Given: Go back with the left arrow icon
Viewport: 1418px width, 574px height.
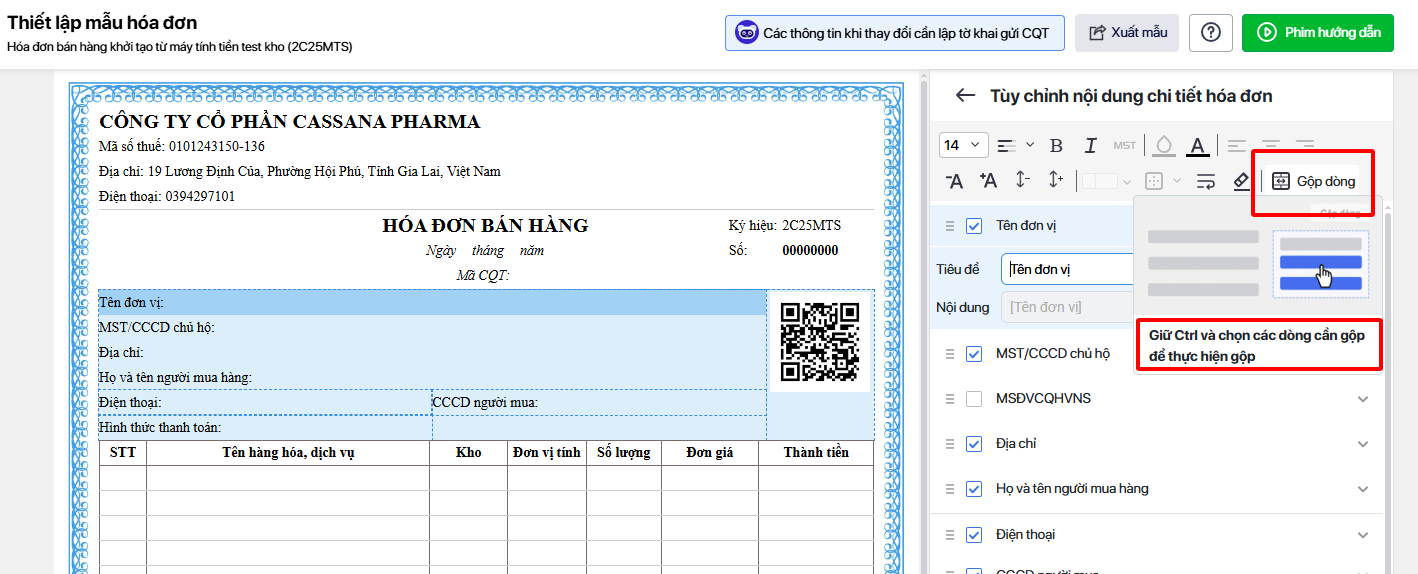Looking at the screenshot, I should click(965, 96).
